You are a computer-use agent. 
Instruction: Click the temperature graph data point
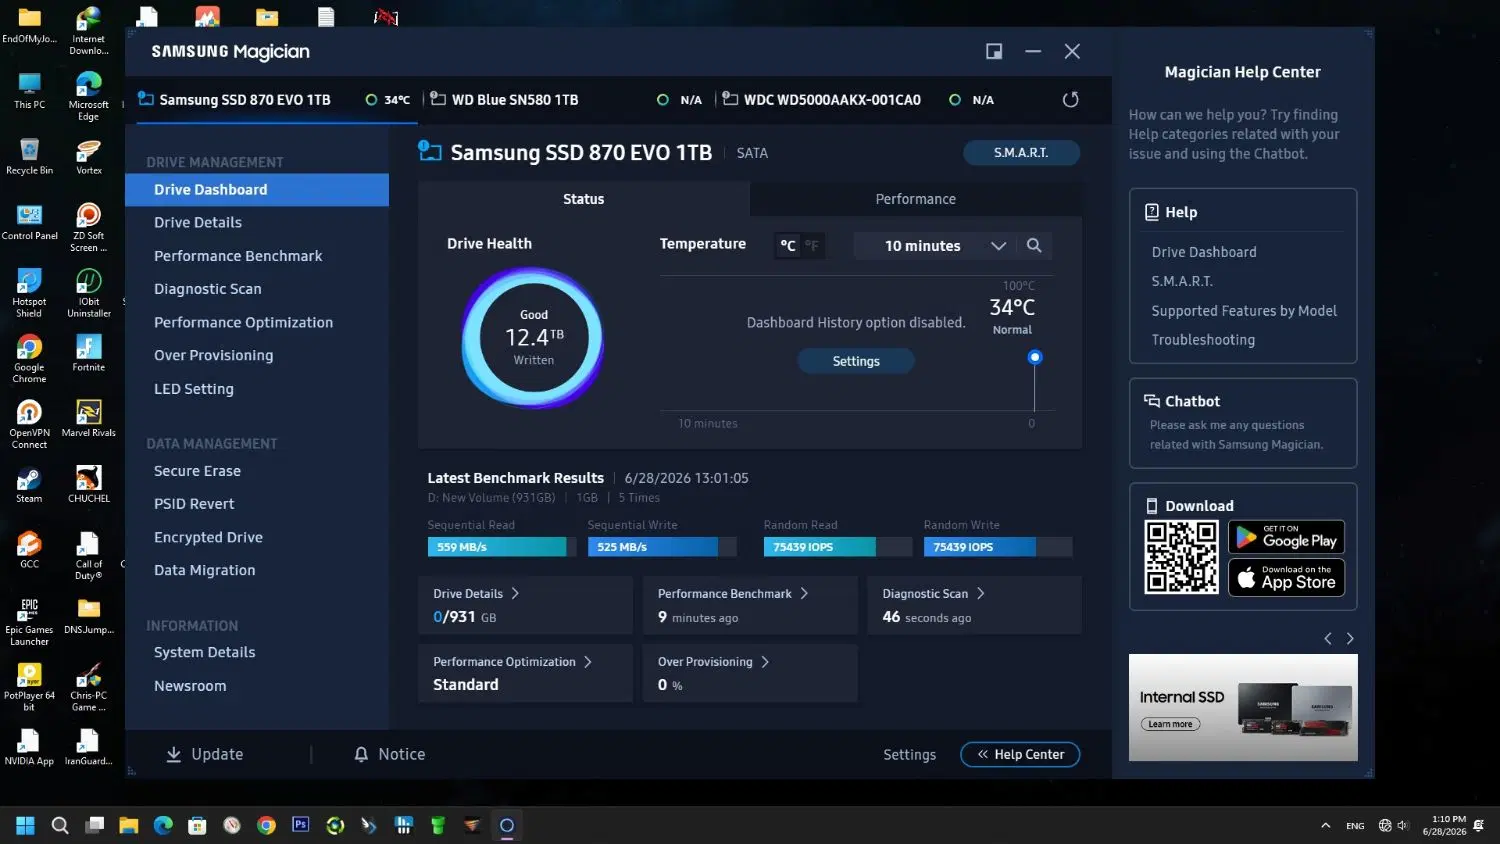[1035, 357]
